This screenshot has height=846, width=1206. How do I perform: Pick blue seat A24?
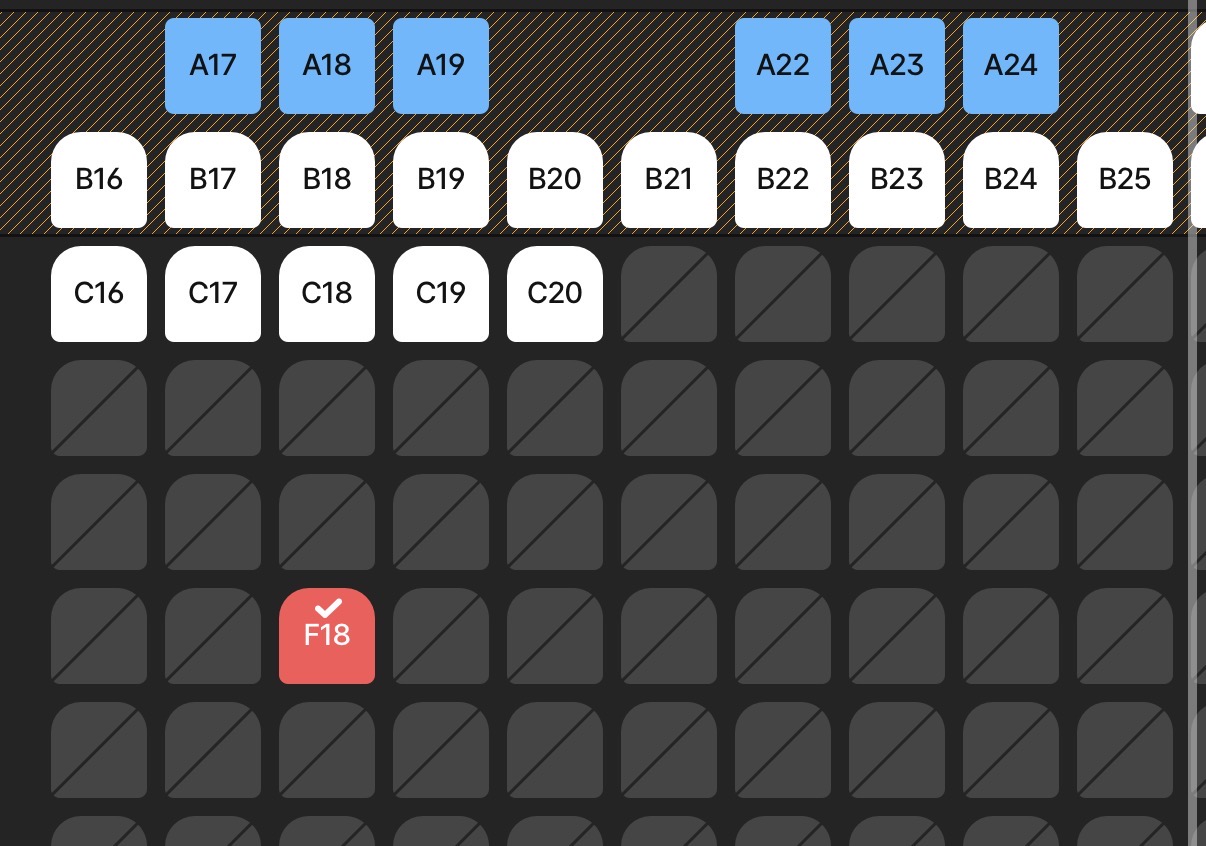[x=1011, y=66]
